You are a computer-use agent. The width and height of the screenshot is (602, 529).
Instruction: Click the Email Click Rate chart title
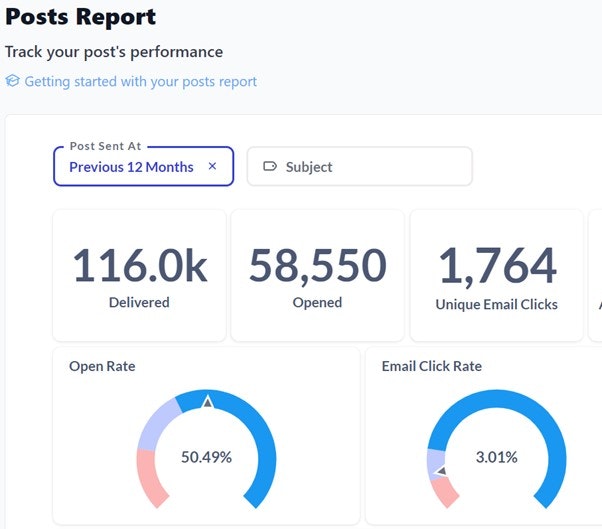[432, 366]
